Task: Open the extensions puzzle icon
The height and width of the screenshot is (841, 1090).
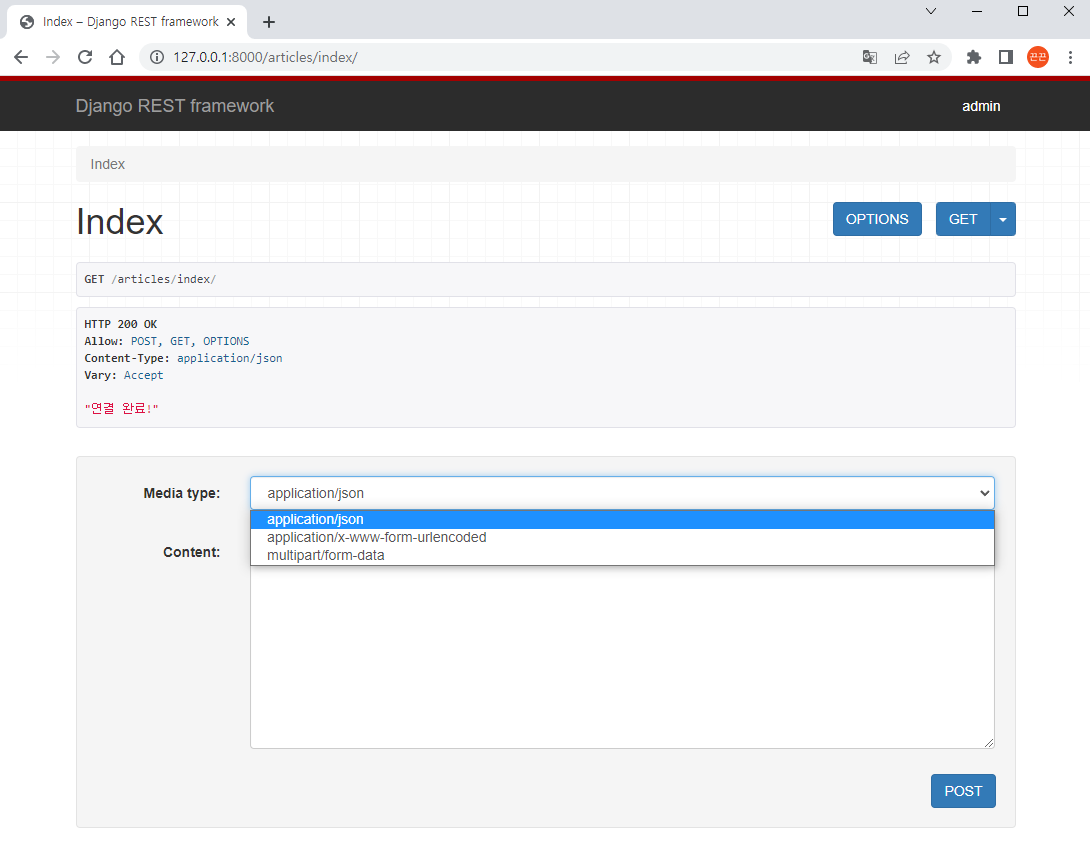Action: (973, 57)
